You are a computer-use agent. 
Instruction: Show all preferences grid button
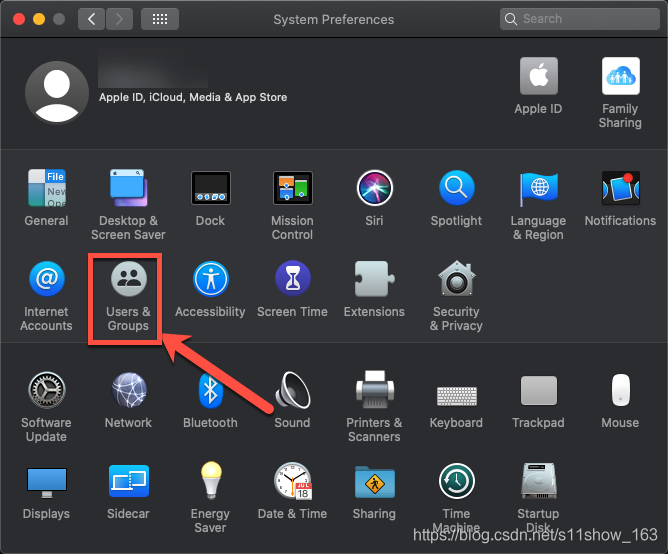pos(160,19)
